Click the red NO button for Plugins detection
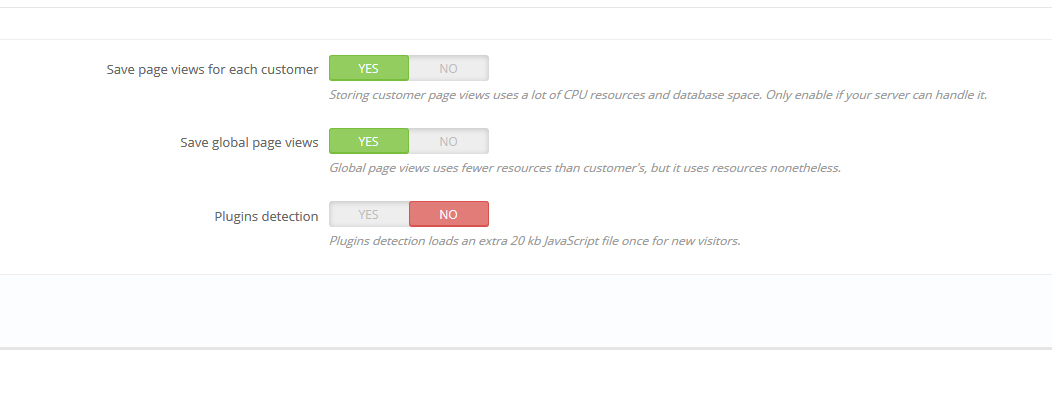This screenshot has height=400, width=1052. [448, 214]
